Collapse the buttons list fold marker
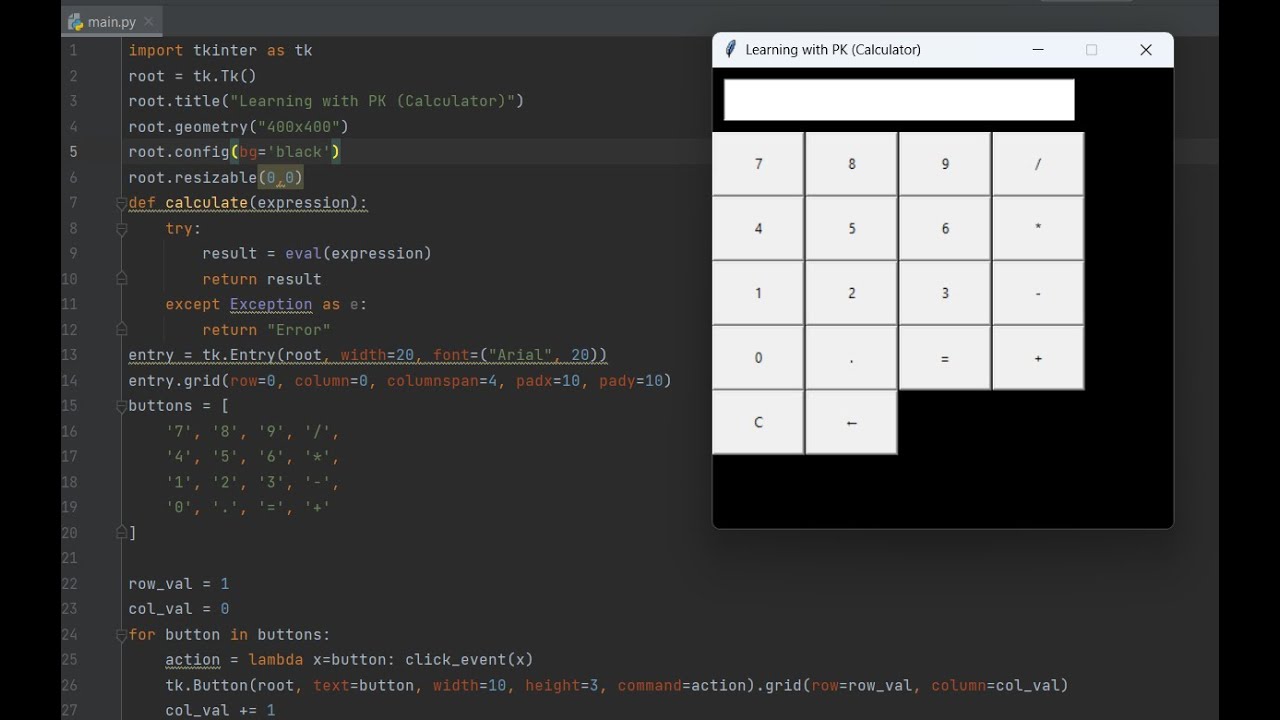The image size is (1280, 720). (121, 406)
